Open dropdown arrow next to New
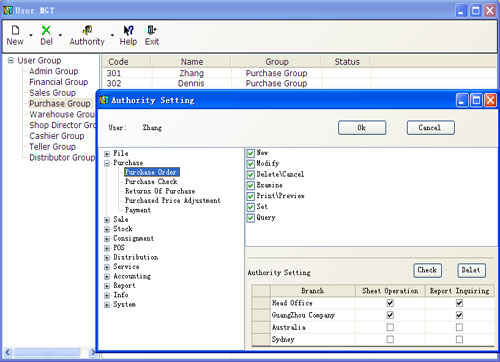 click(x=31, y=35)
